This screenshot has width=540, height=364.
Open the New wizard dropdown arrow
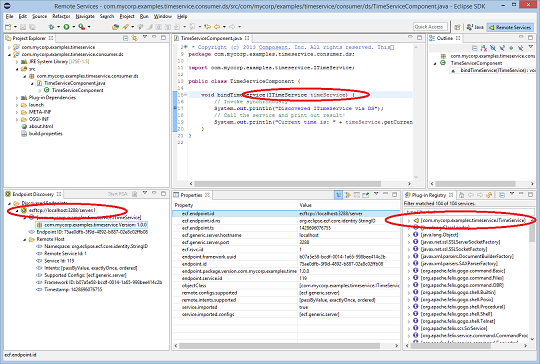click(x=15, y=27)
